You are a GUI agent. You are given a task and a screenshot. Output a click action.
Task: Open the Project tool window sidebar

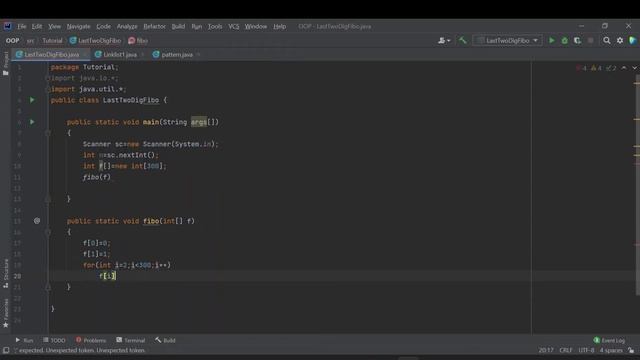[x=6, y=63]
